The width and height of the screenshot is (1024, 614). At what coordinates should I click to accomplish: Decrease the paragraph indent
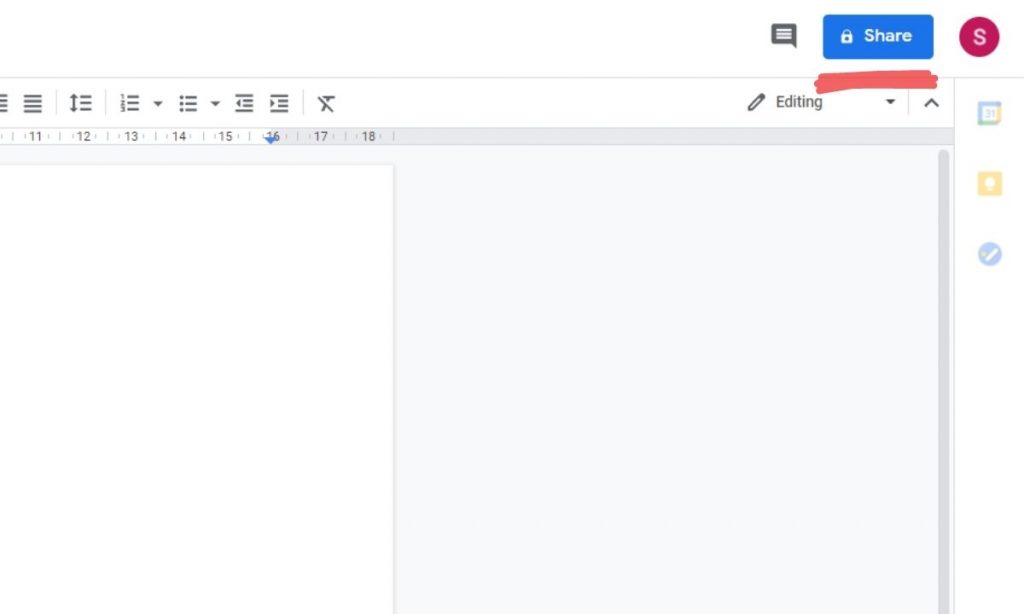[x=244, y=103]
